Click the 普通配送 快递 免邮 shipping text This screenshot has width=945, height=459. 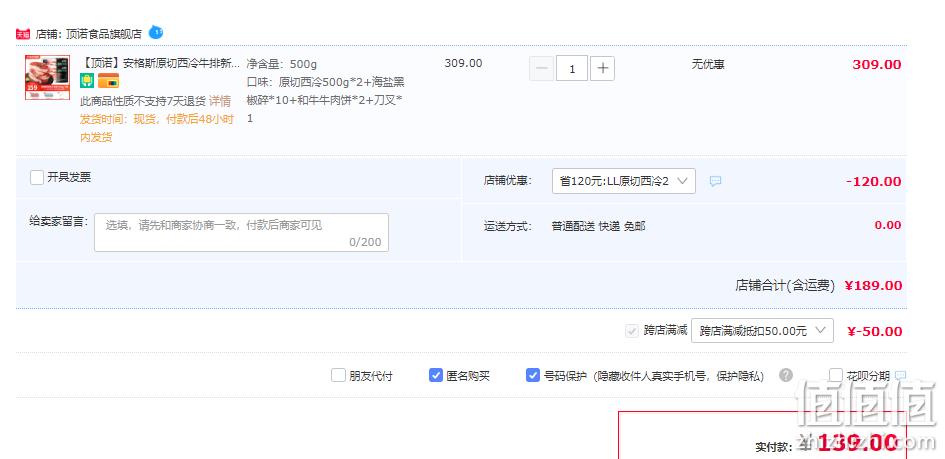[598, 226]
